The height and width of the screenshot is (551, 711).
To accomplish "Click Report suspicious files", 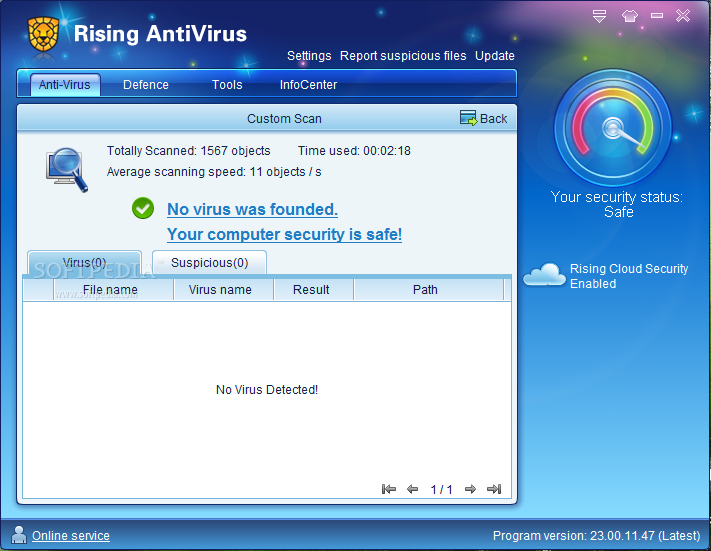I will click(x=403, y=56).
